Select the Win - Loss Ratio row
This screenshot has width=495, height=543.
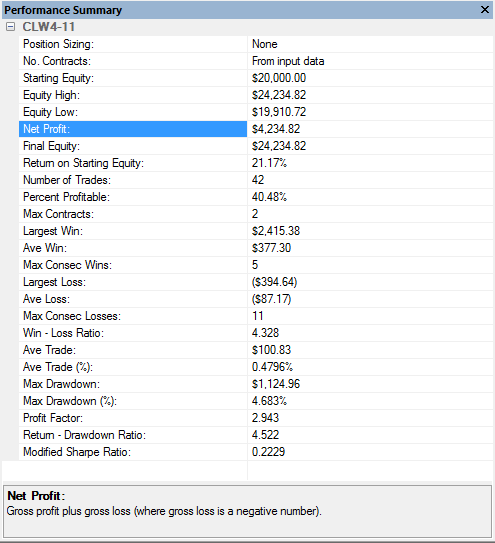pyautogui.click(x=256, y=333)
